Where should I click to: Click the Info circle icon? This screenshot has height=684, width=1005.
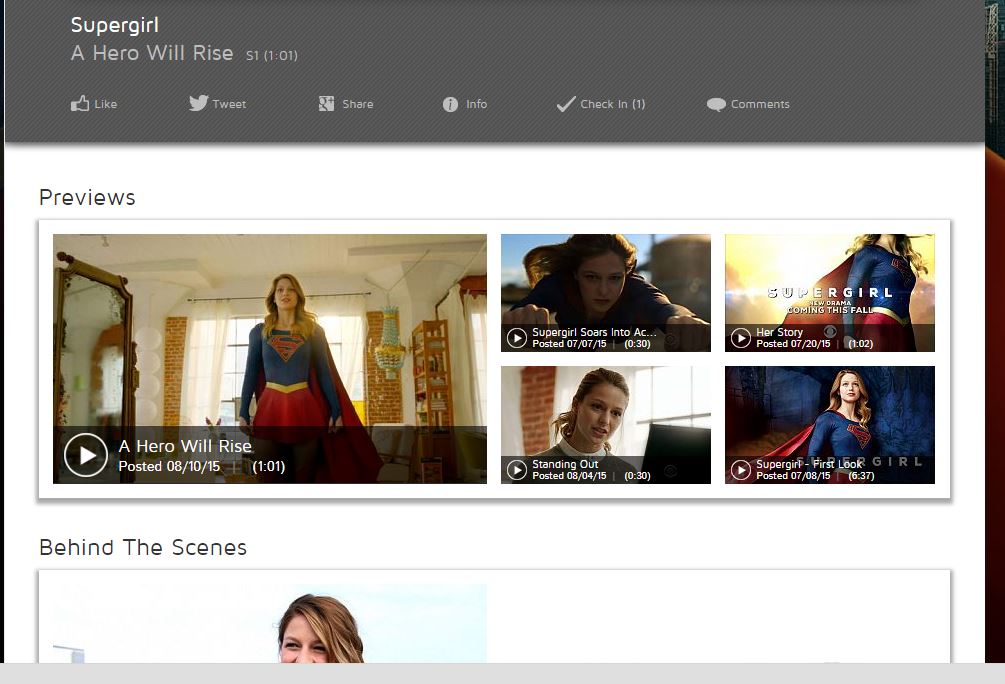click(x=450, y=104)
